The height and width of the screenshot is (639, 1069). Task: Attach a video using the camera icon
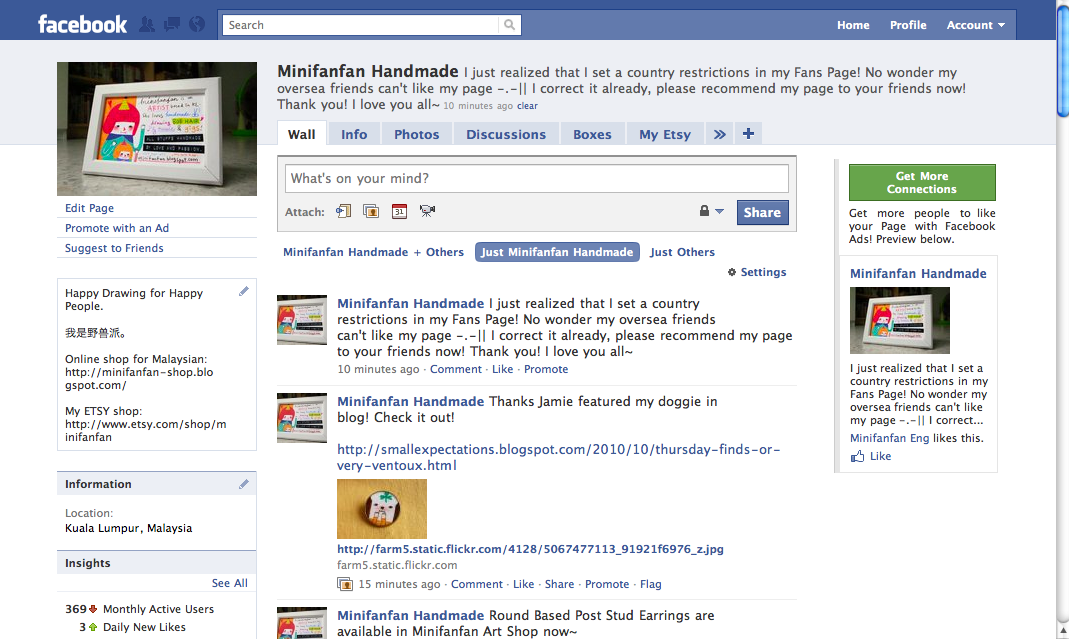click(426, 211)
